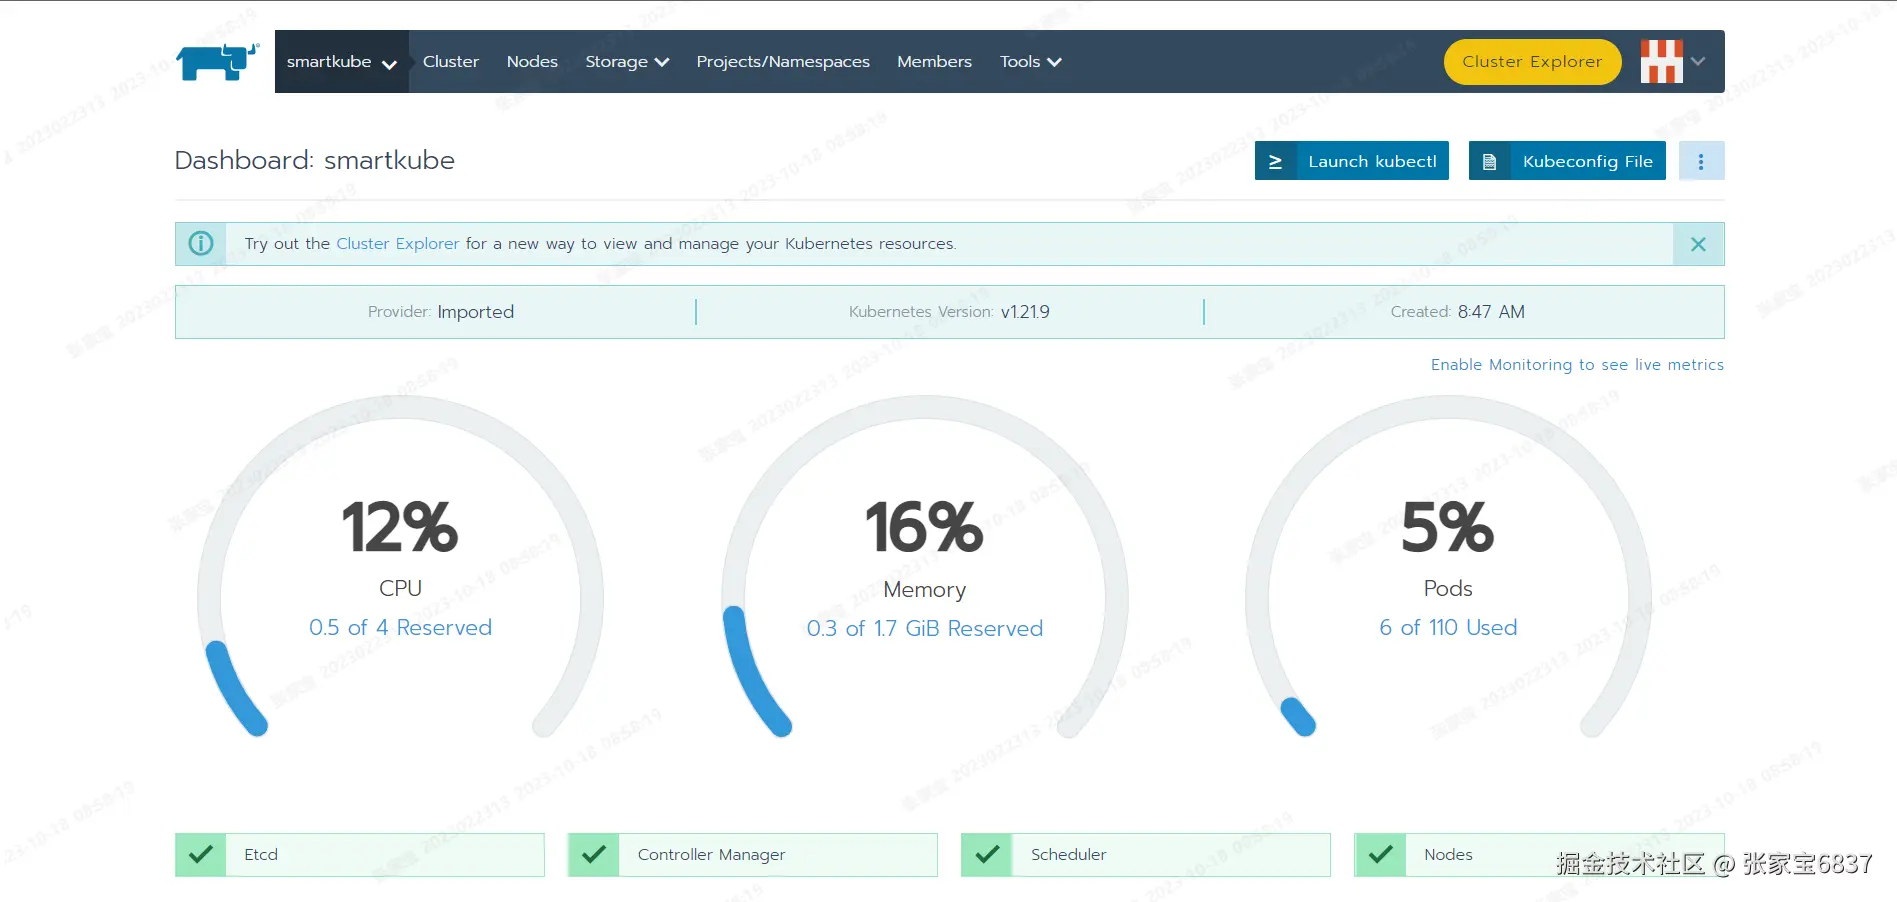
Task: Click the Pods 5% gauge value
Action: 1448,527
